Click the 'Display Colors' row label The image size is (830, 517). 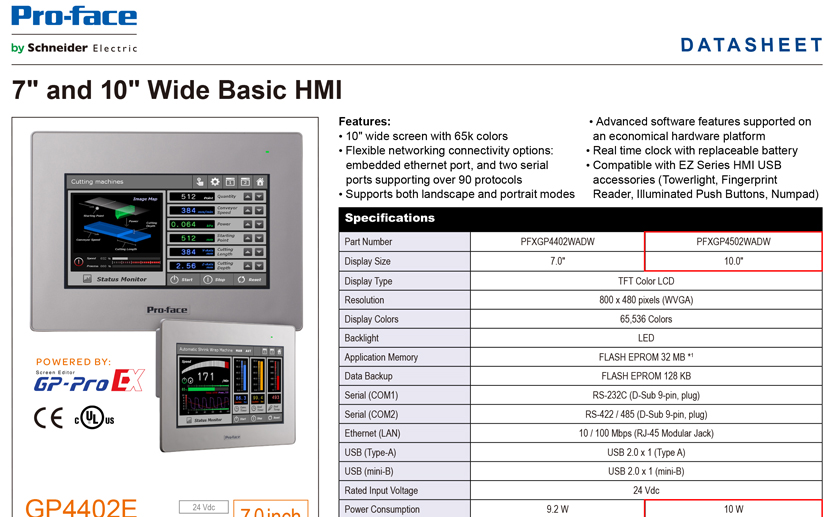pos(371,319)
